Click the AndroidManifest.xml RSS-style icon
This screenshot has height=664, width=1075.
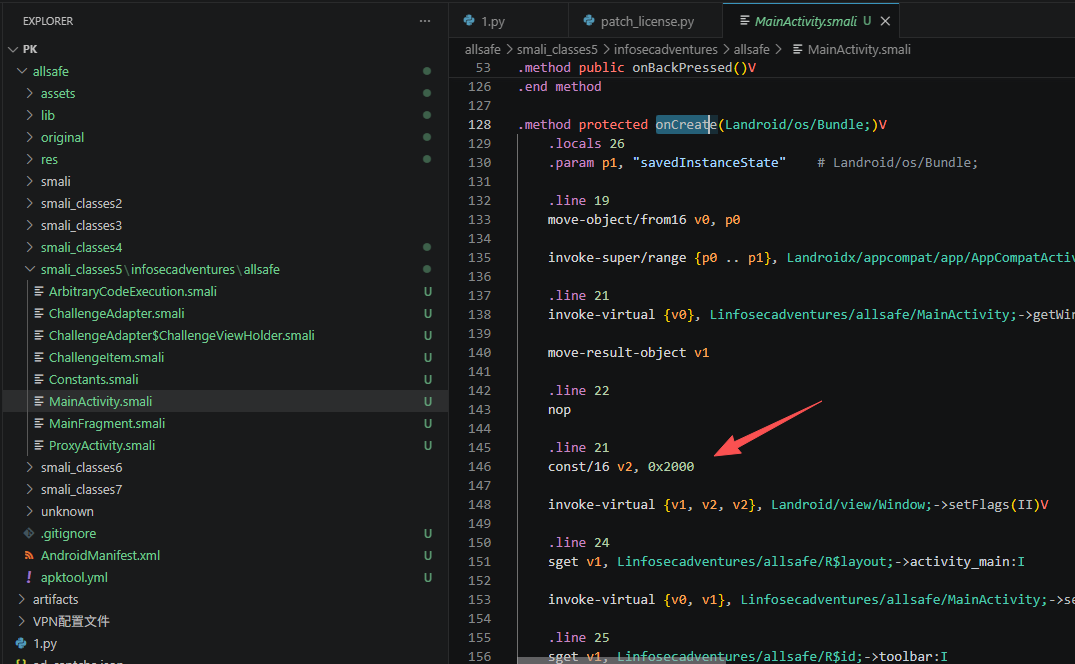tap(29, 555)
